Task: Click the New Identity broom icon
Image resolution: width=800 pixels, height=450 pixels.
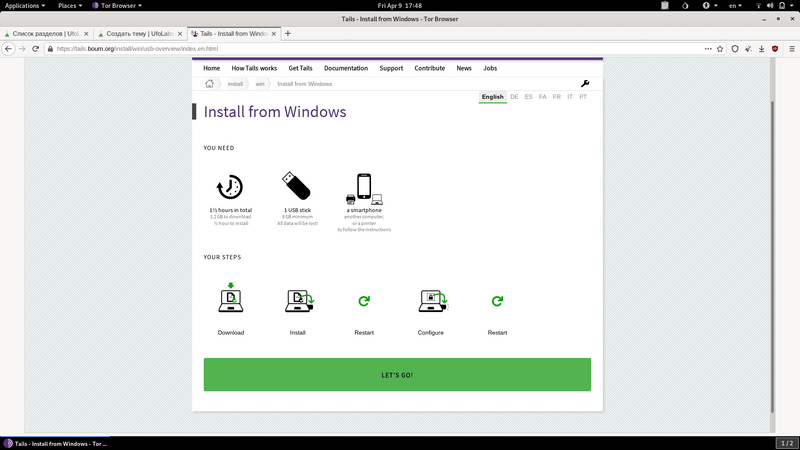Action: [748, 48]
